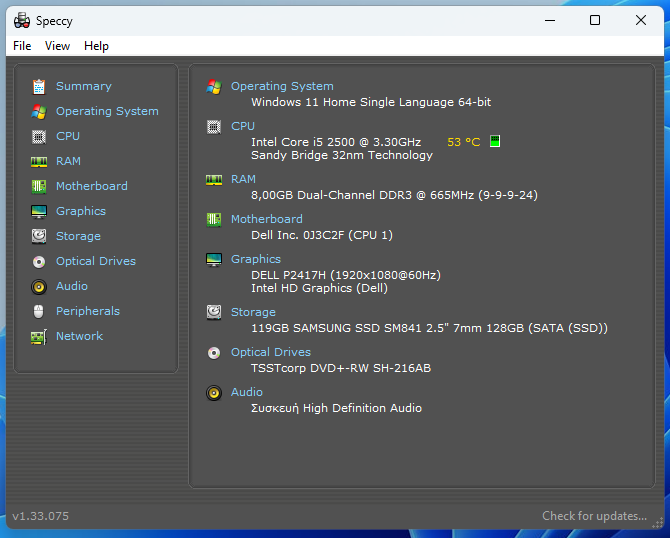Click the Optical Drives disc icon in summary panel
670x538 pixels.
214,353
